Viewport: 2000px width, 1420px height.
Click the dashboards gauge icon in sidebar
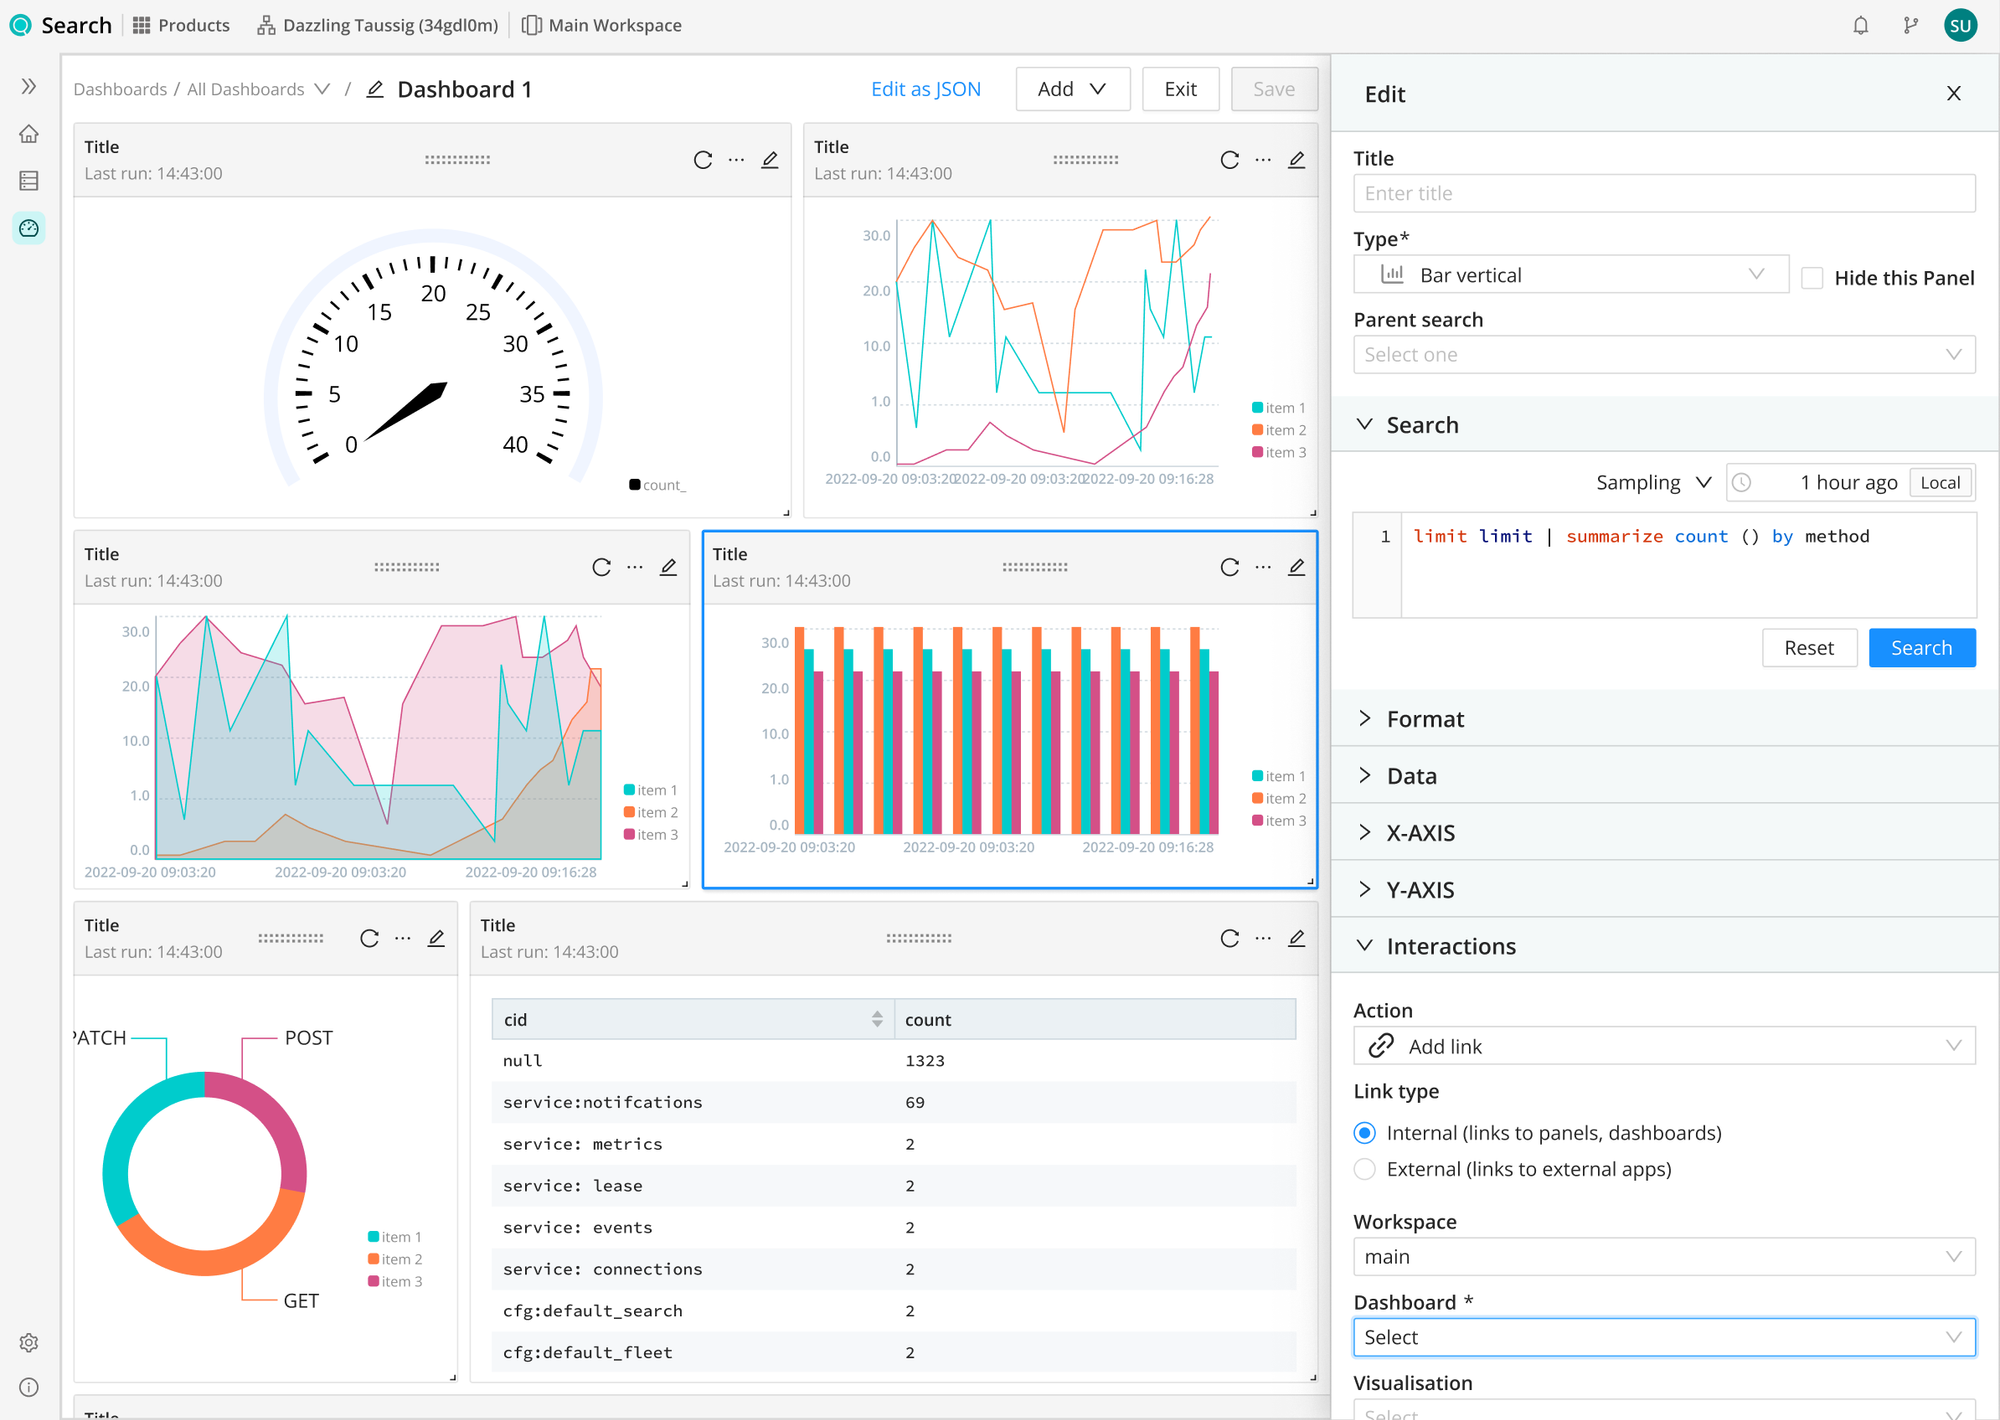click(29, 228)
